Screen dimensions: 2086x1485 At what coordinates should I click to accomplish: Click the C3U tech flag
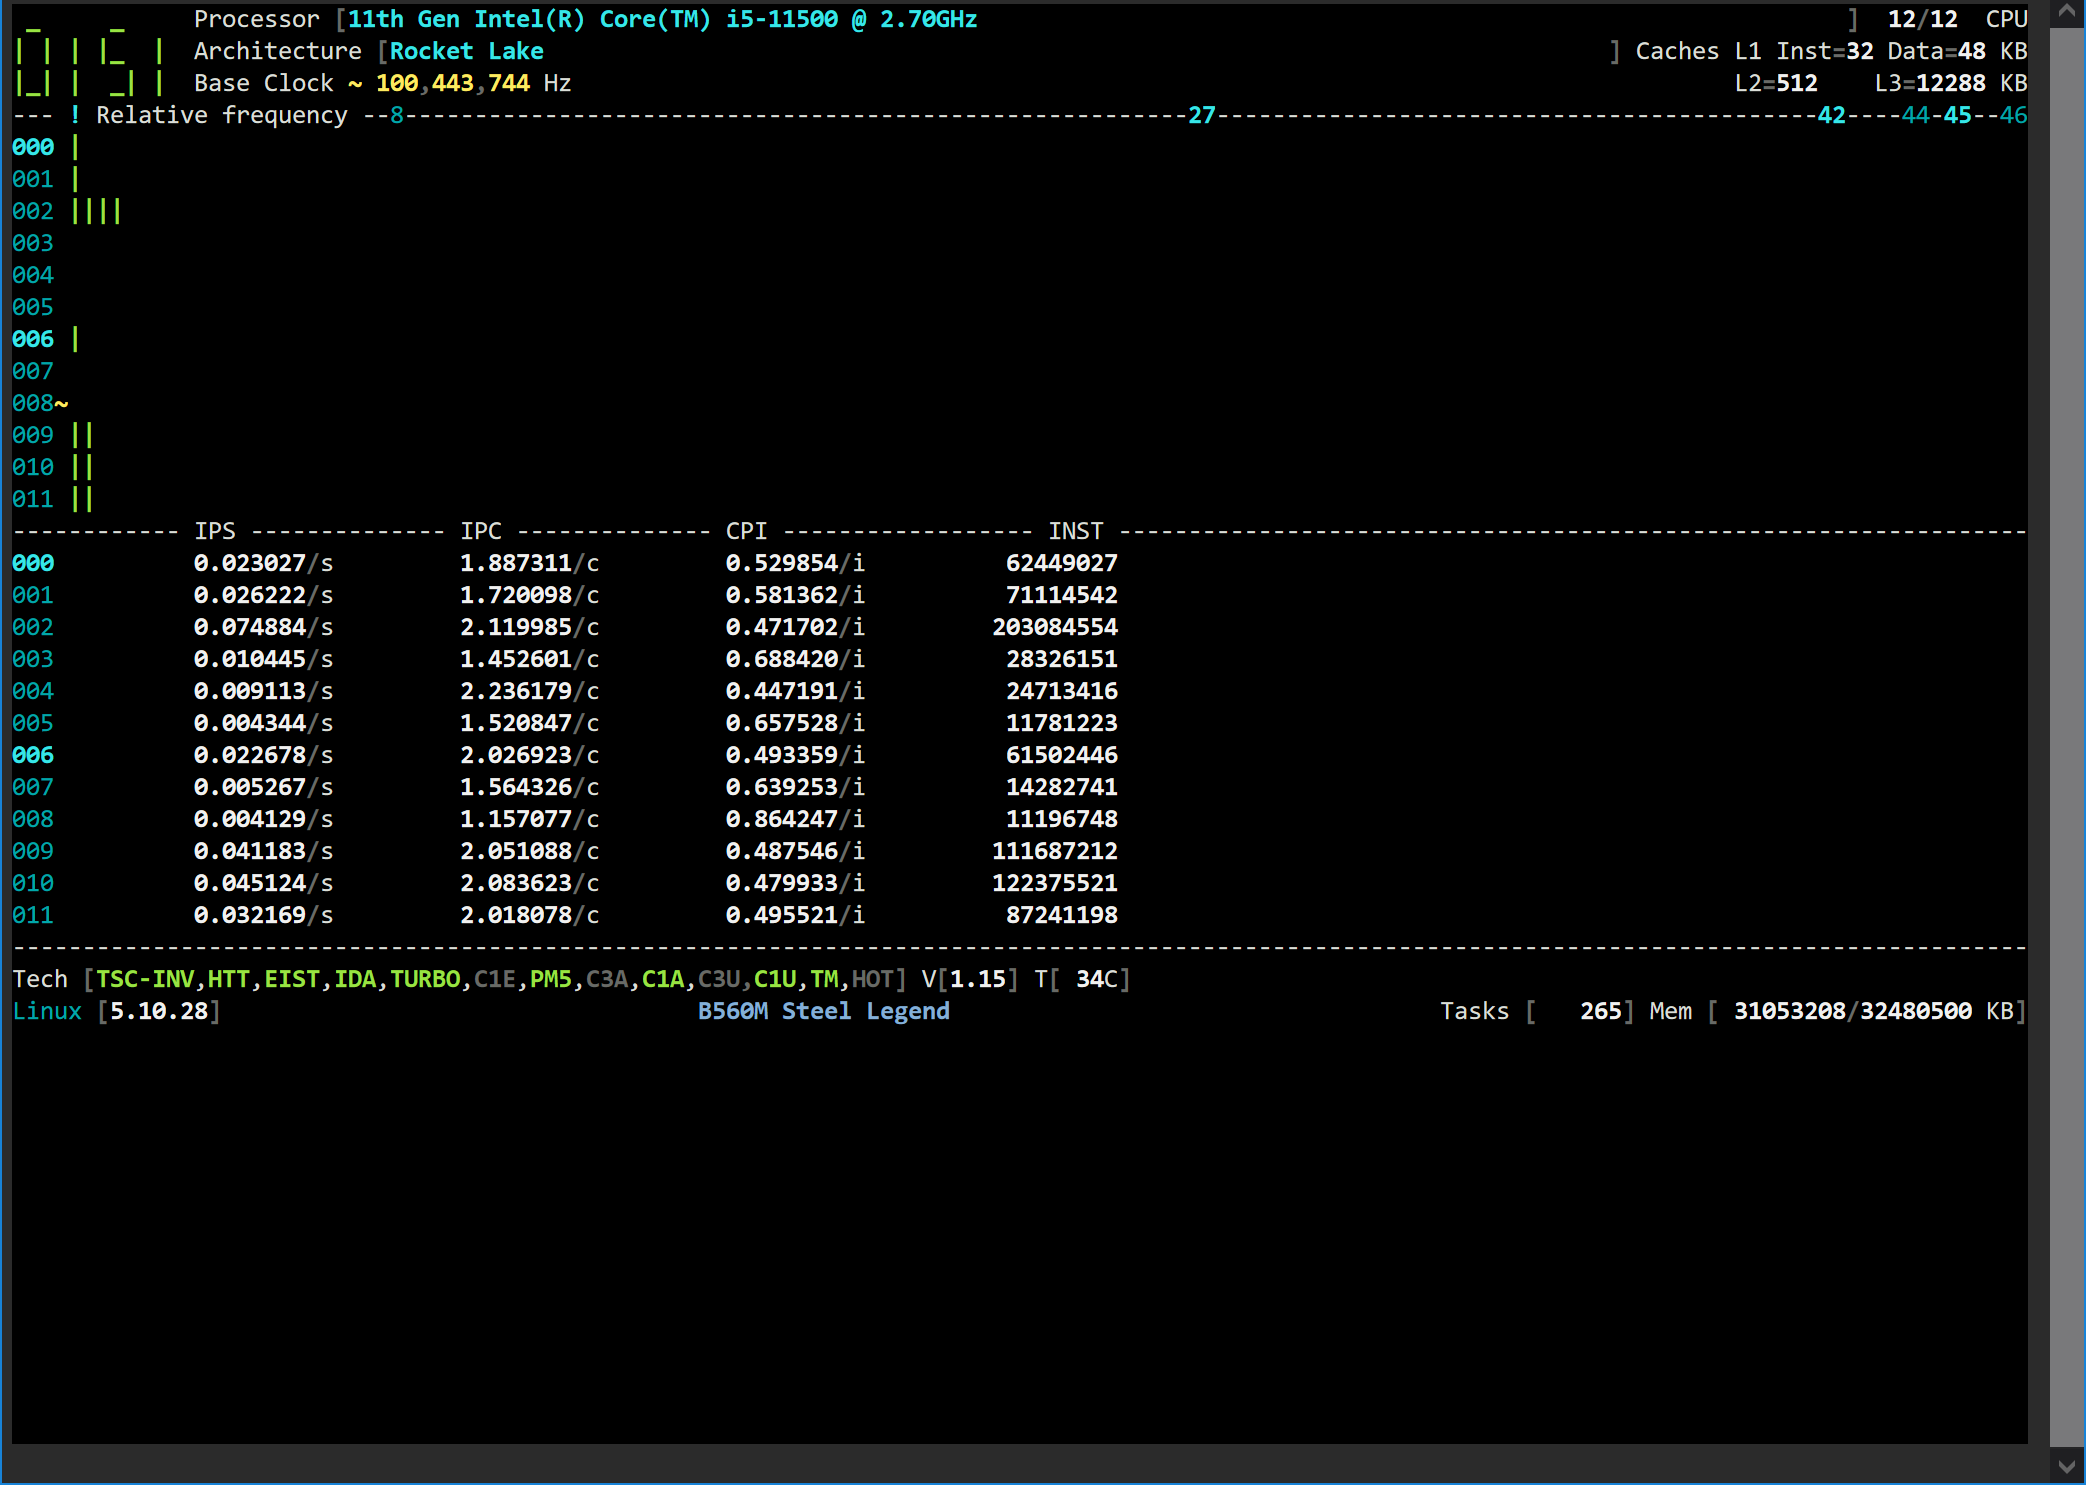tap(718, 979)
